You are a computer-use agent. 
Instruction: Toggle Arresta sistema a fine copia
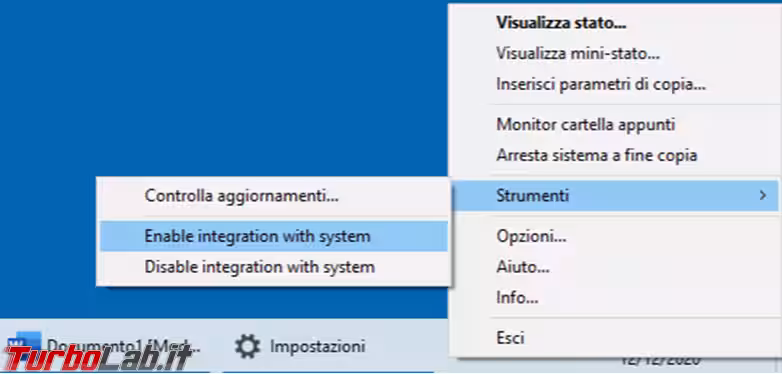[612, 155]
